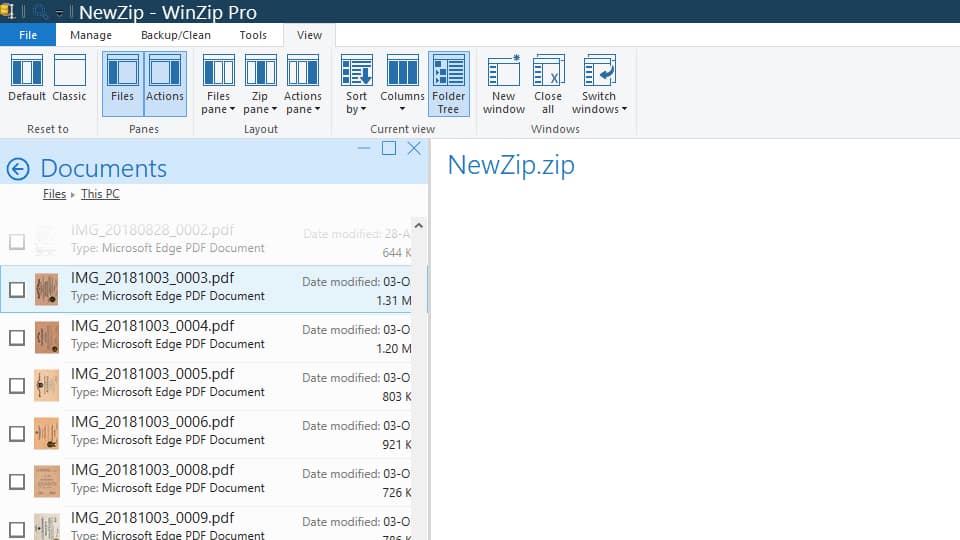Image resolution: width=960 pixels, height=540 pixels.
Task: Click Close all windows icon
Action: point(548,70)
